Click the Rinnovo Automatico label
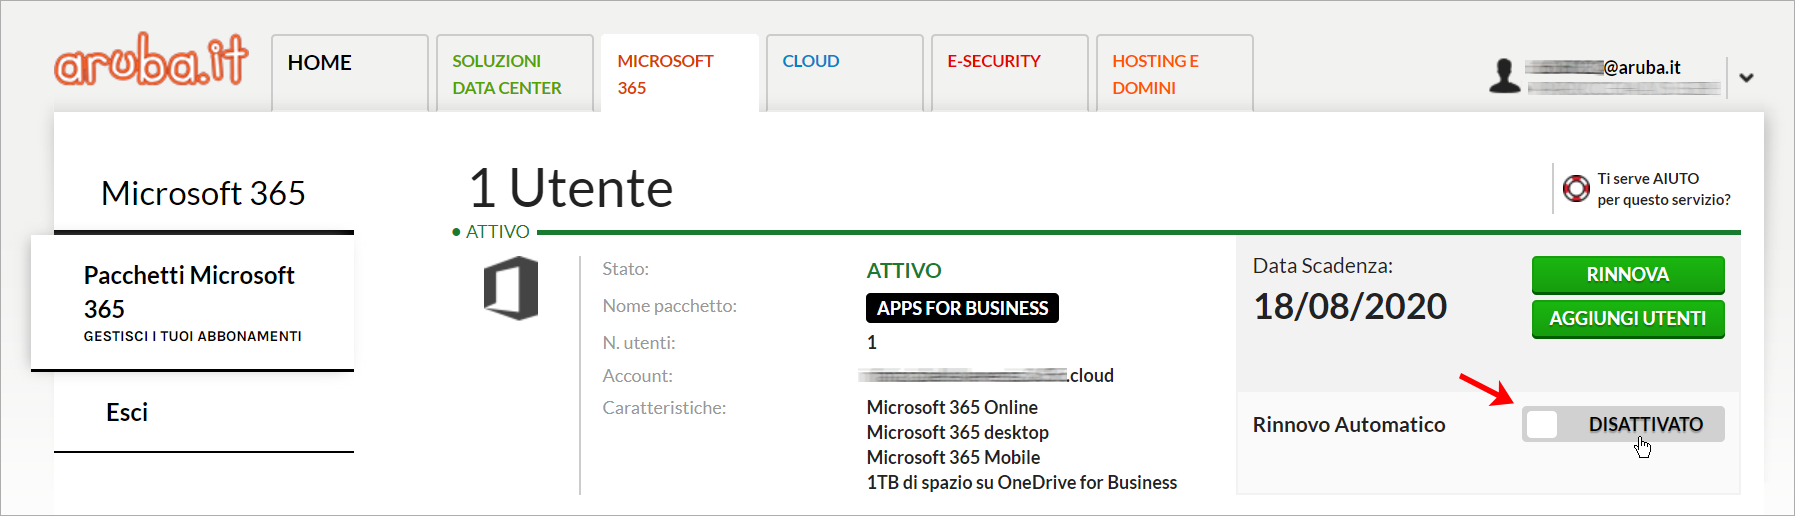Screen dimensions: 1795x516 1349,424
